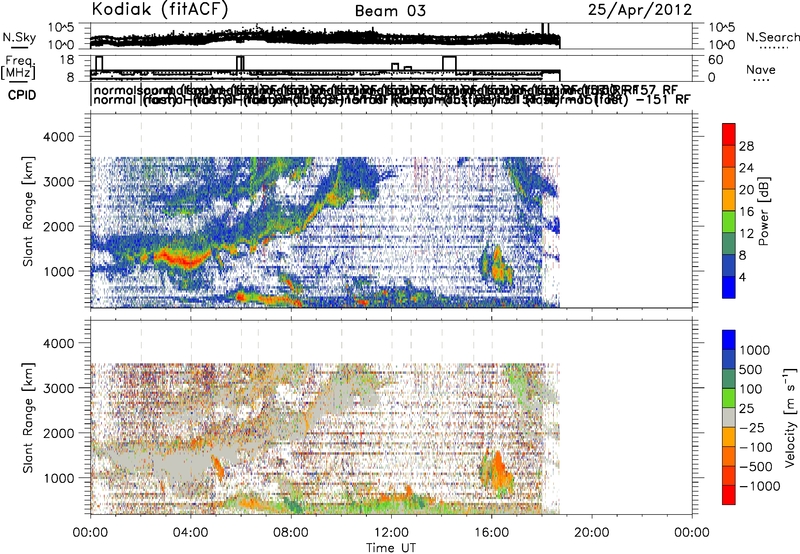The height and width of the screenshot is (554, 800).
Task: Click the 04:00 time axis label
Action: tap(191, 533)
